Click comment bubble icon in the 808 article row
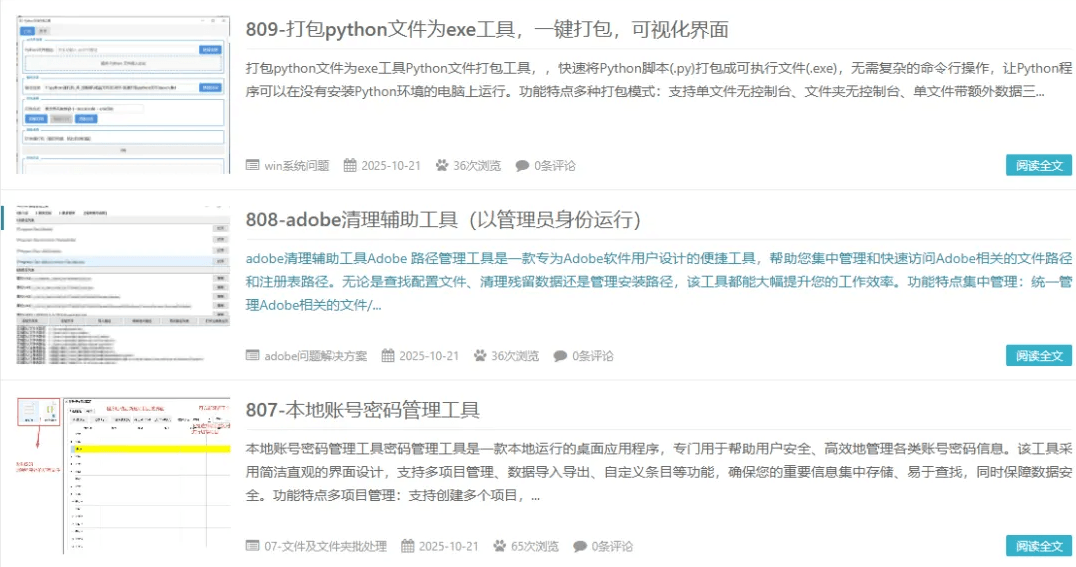Viewport: 1076px width, 567px height. [560, 356]
